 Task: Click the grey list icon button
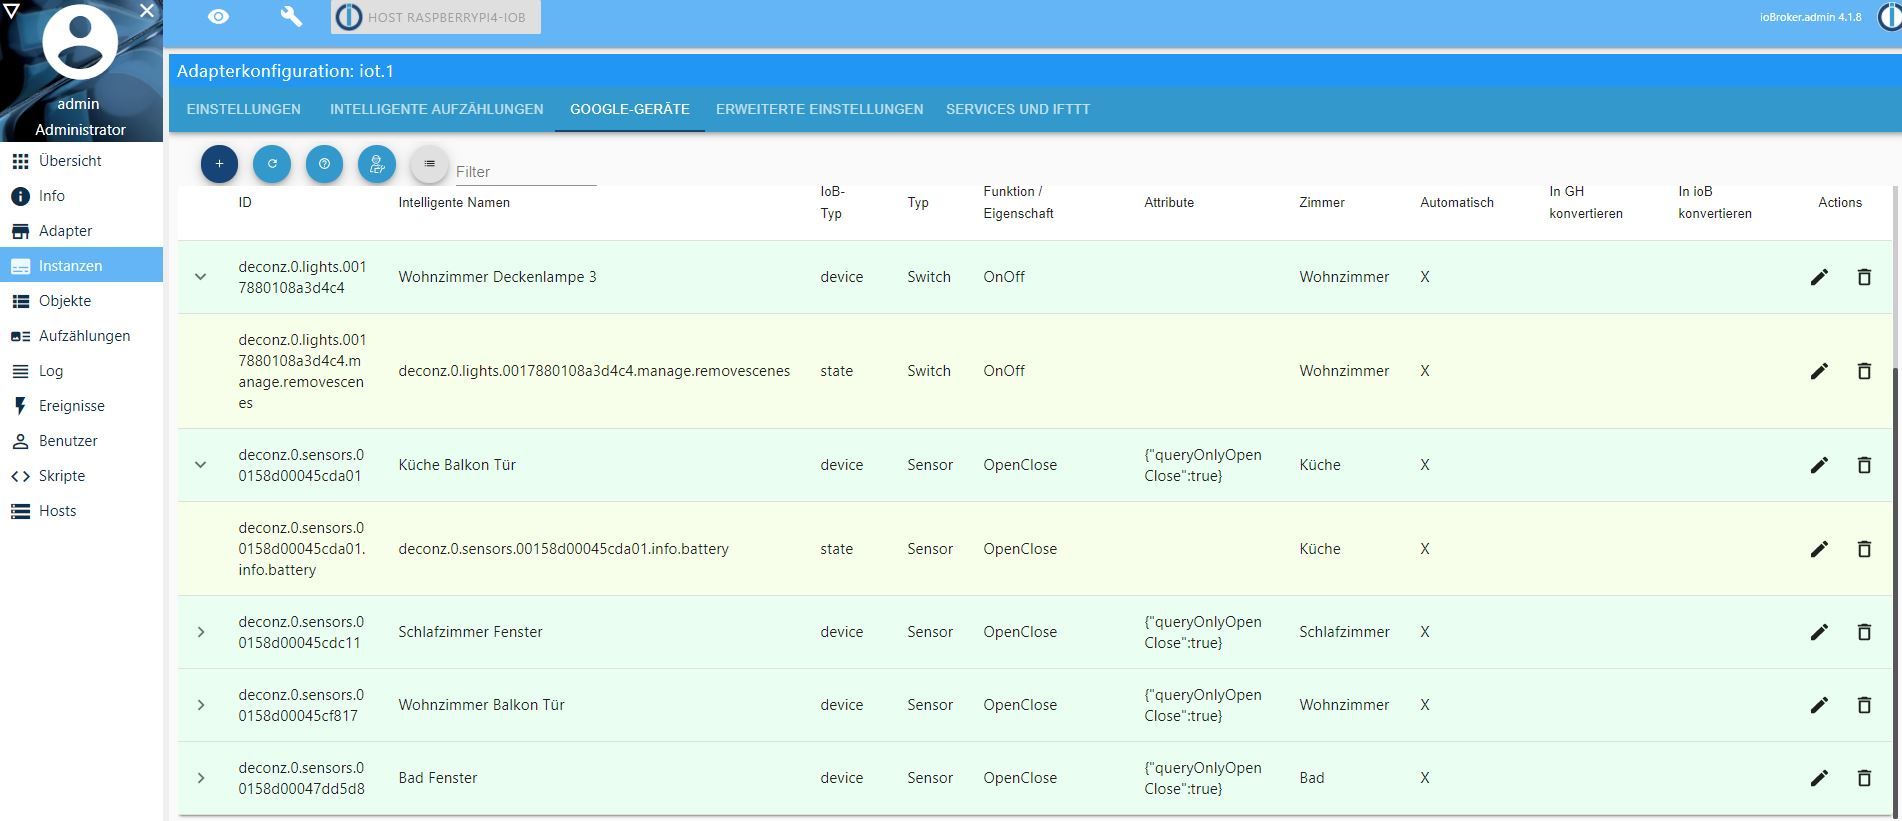[429, 164]
